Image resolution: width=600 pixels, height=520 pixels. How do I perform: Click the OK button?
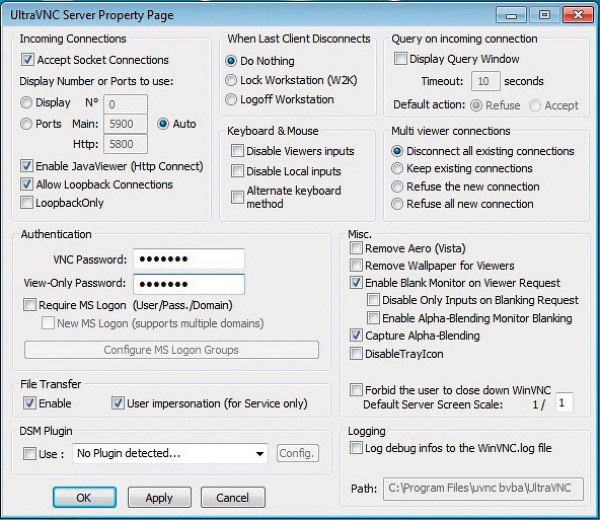84,497
